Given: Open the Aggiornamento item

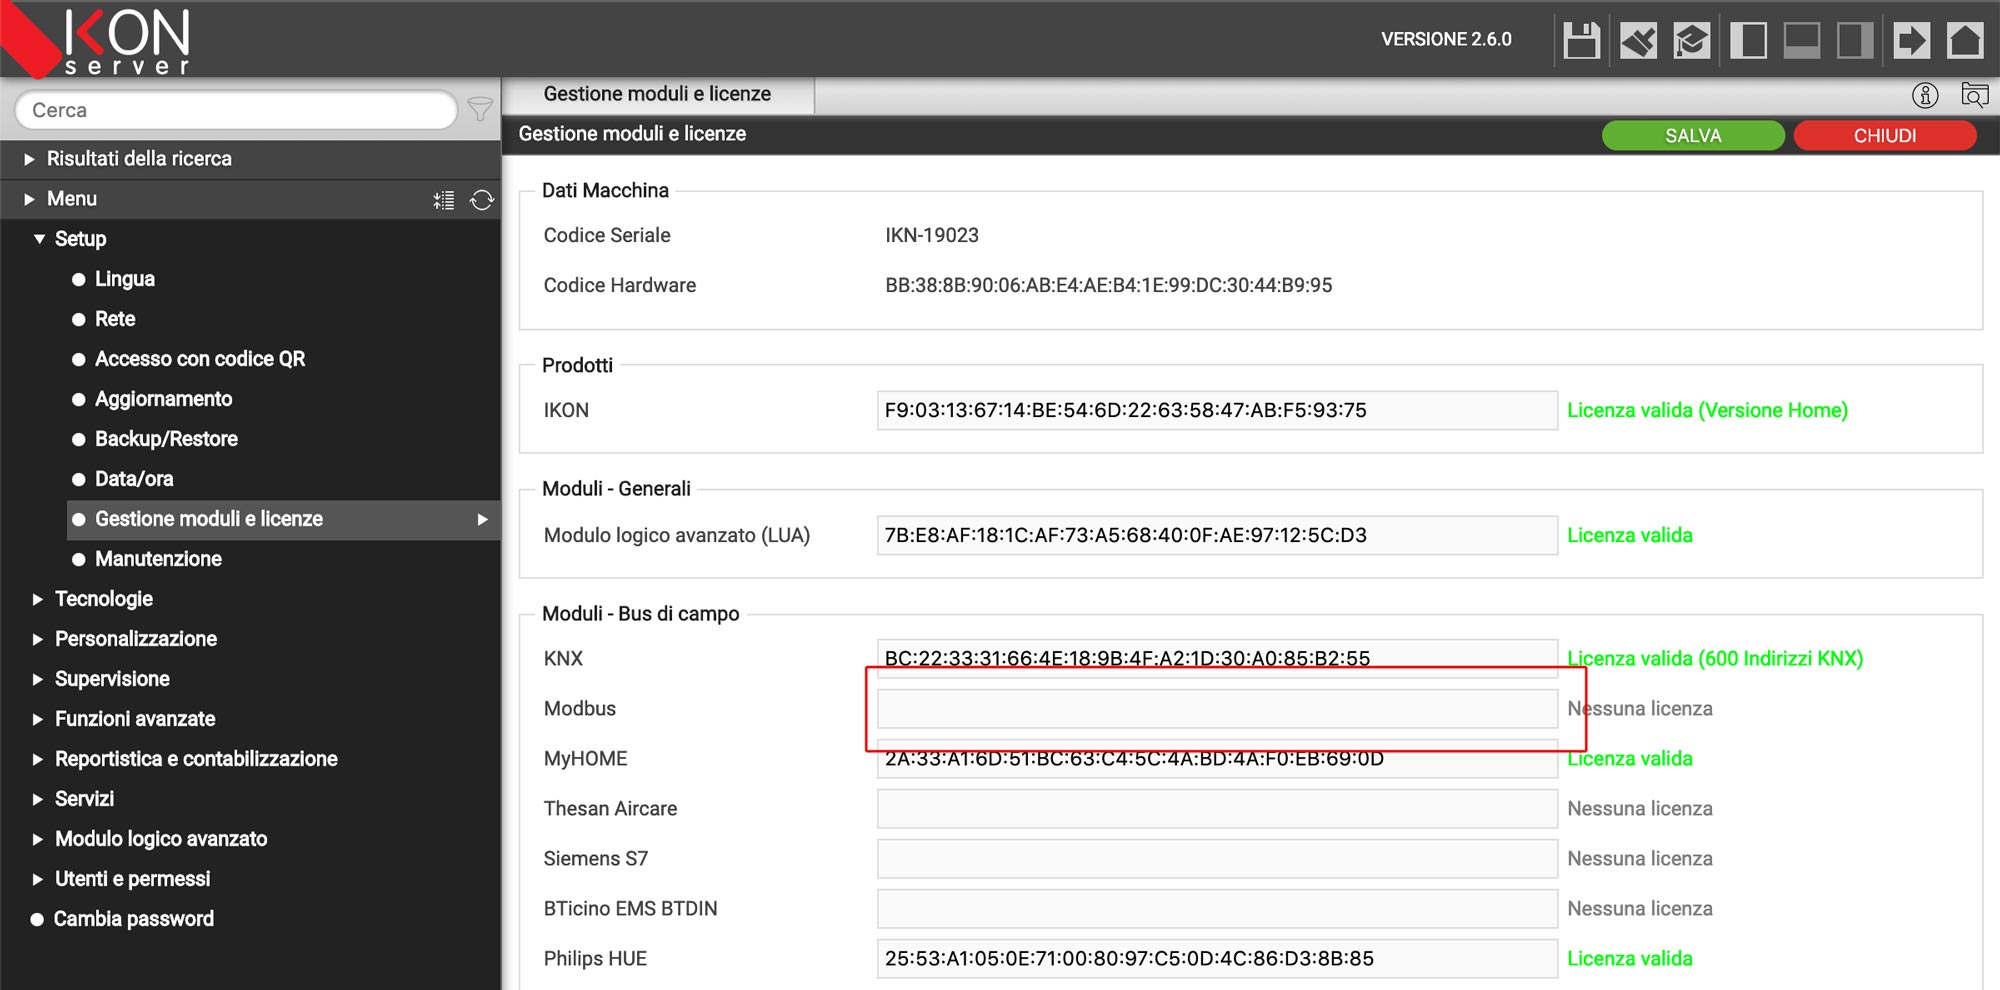Looking at the screenshot, I should (163, 399).
